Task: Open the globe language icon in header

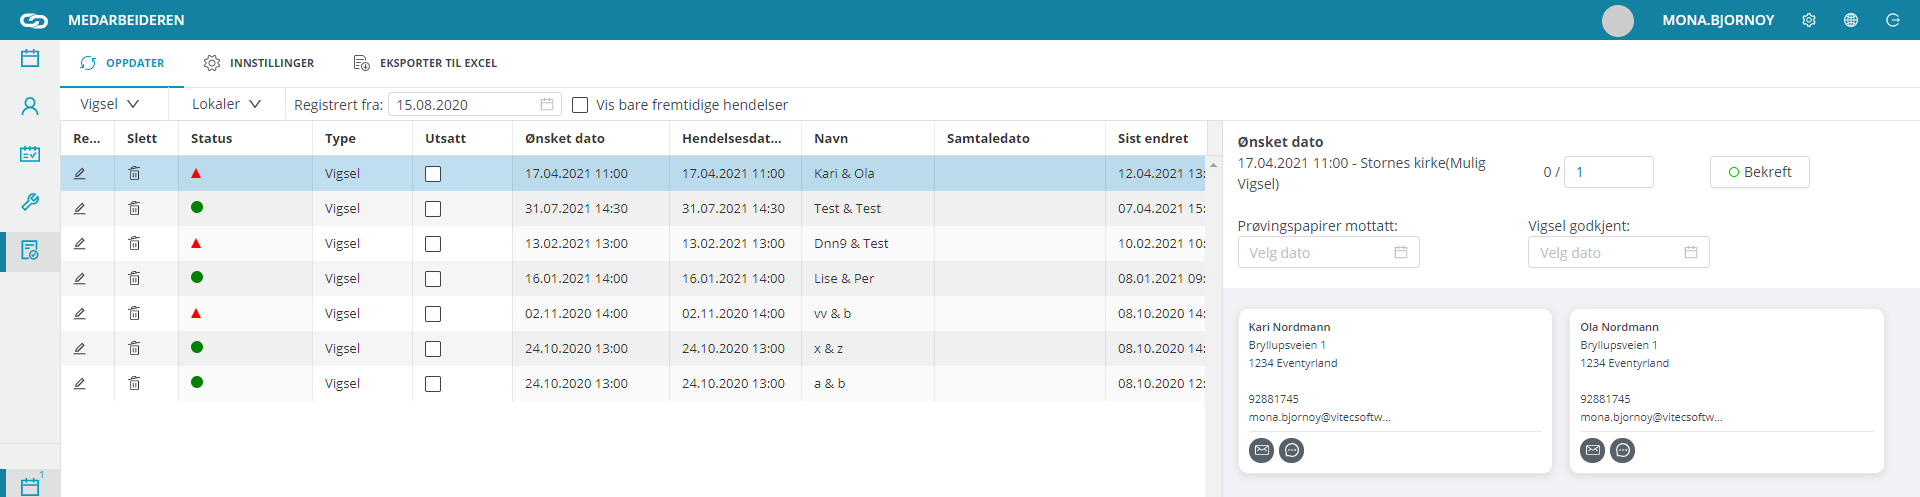Action: [1851, 20]
